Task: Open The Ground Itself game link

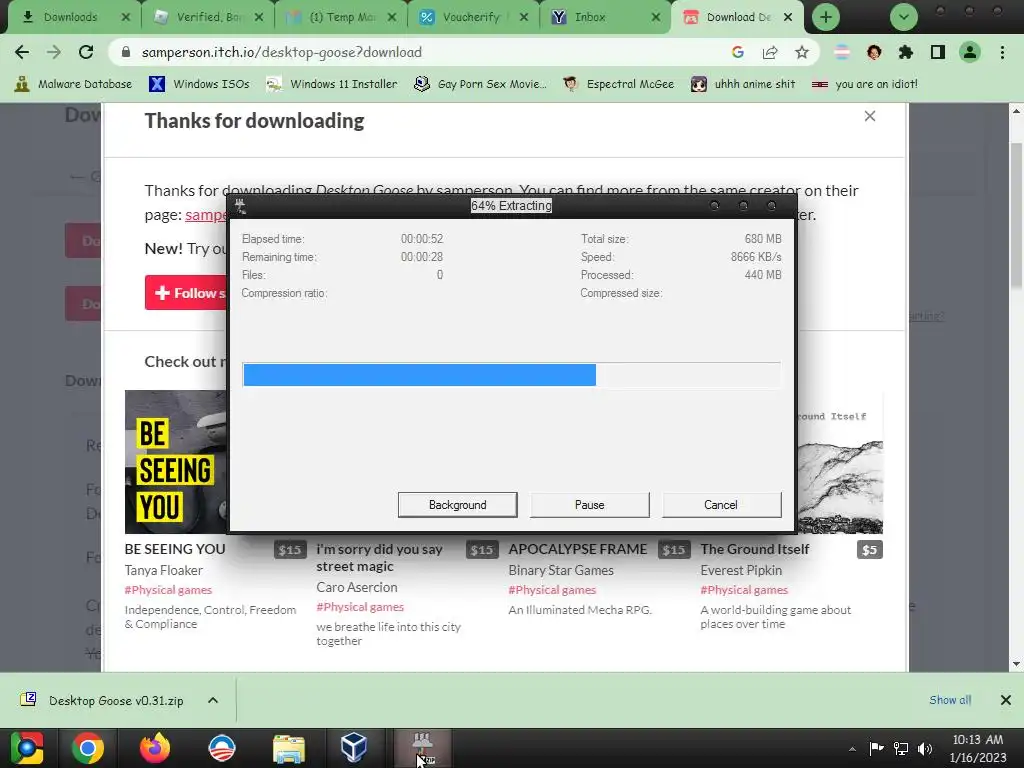Action: 754,549
